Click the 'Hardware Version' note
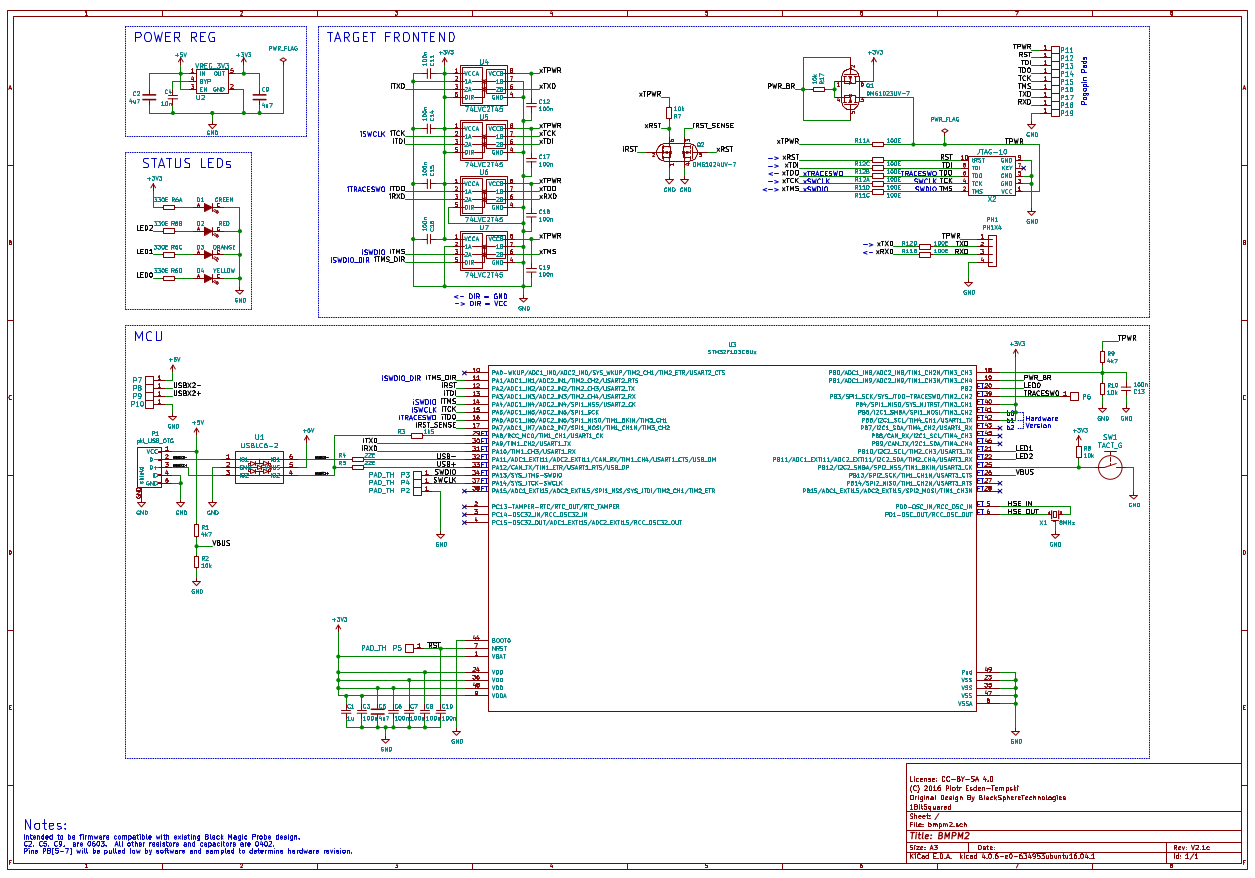The width and height of the screenshot is (1255, 878). point(1041,422)
